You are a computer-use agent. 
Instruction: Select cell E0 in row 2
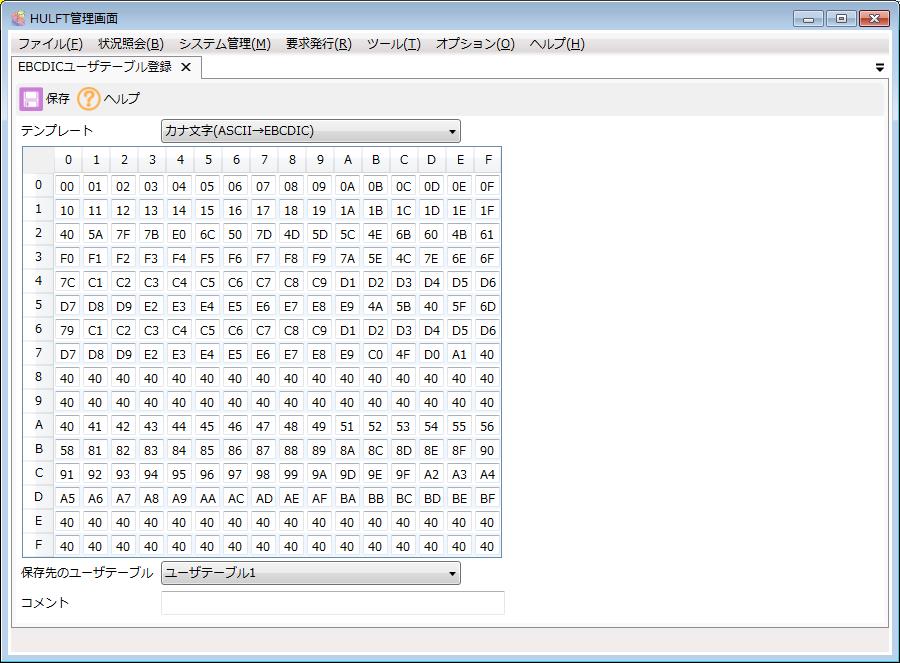point(179,235)
